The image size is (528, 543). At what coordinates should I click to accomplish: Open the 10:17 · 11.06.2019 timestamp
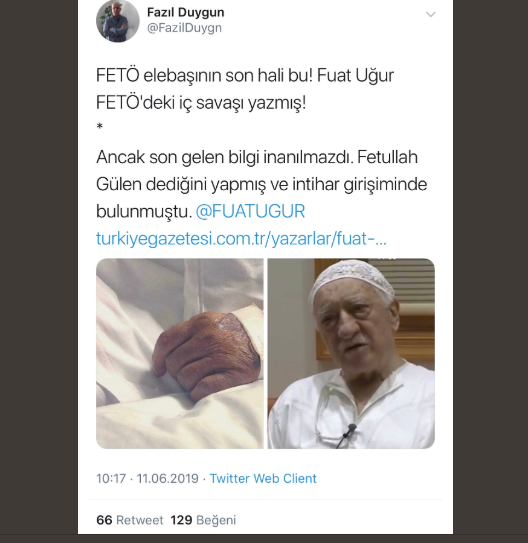pyautogui.click(x=147, y=479)
